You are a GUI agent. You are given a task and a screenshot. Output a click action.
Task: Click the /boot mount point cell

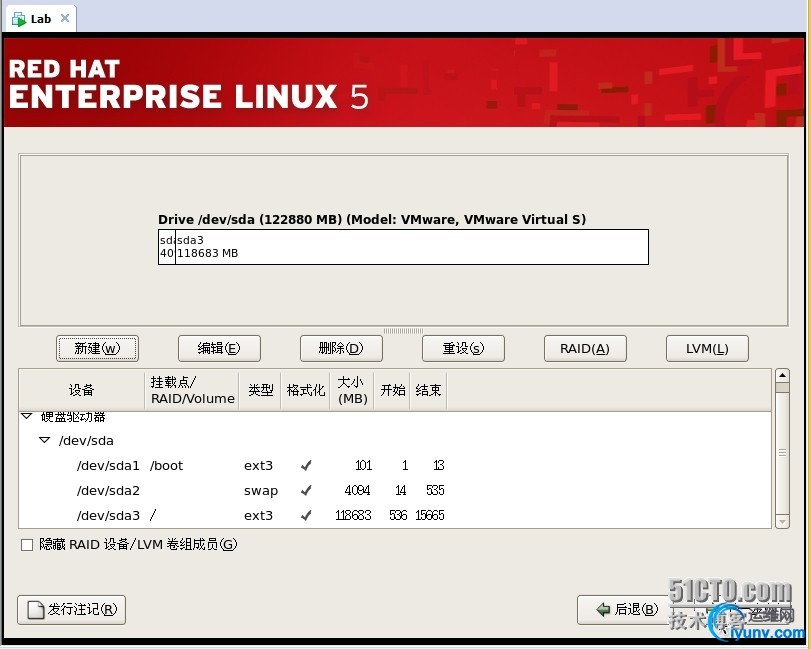coord(167,465)
